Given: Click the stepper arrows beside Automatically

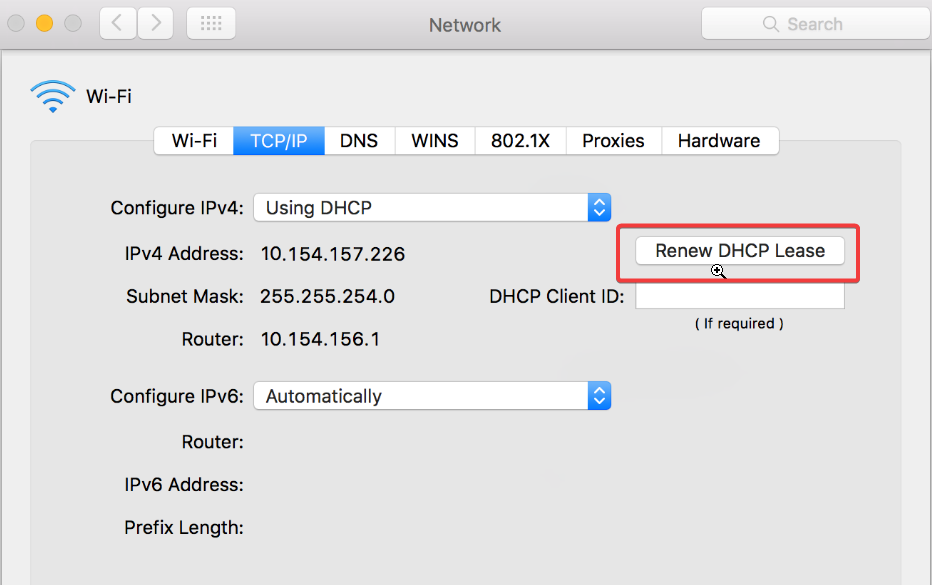Looking at the screenshot, I should click(x=599, y=396).
